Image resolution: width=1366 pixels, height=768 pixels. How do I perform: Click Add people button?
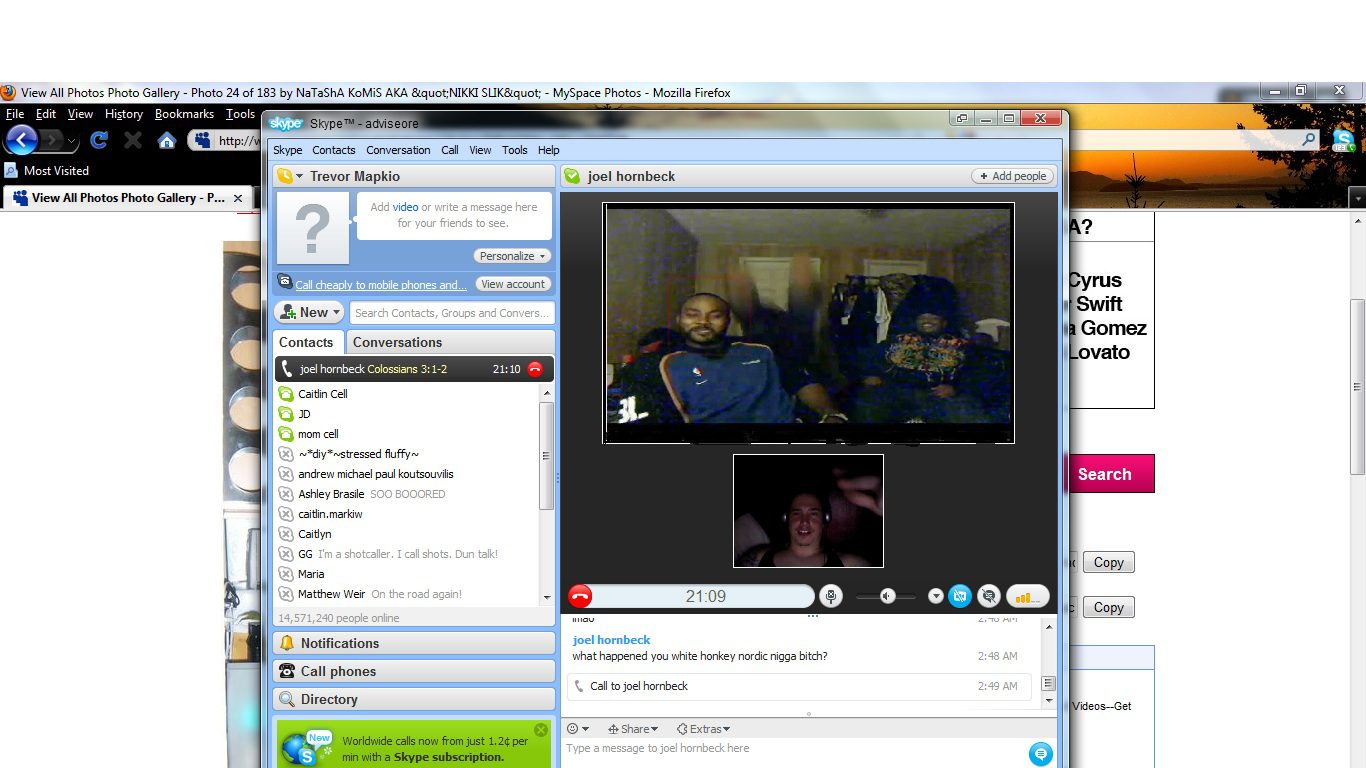point(1013,176)
